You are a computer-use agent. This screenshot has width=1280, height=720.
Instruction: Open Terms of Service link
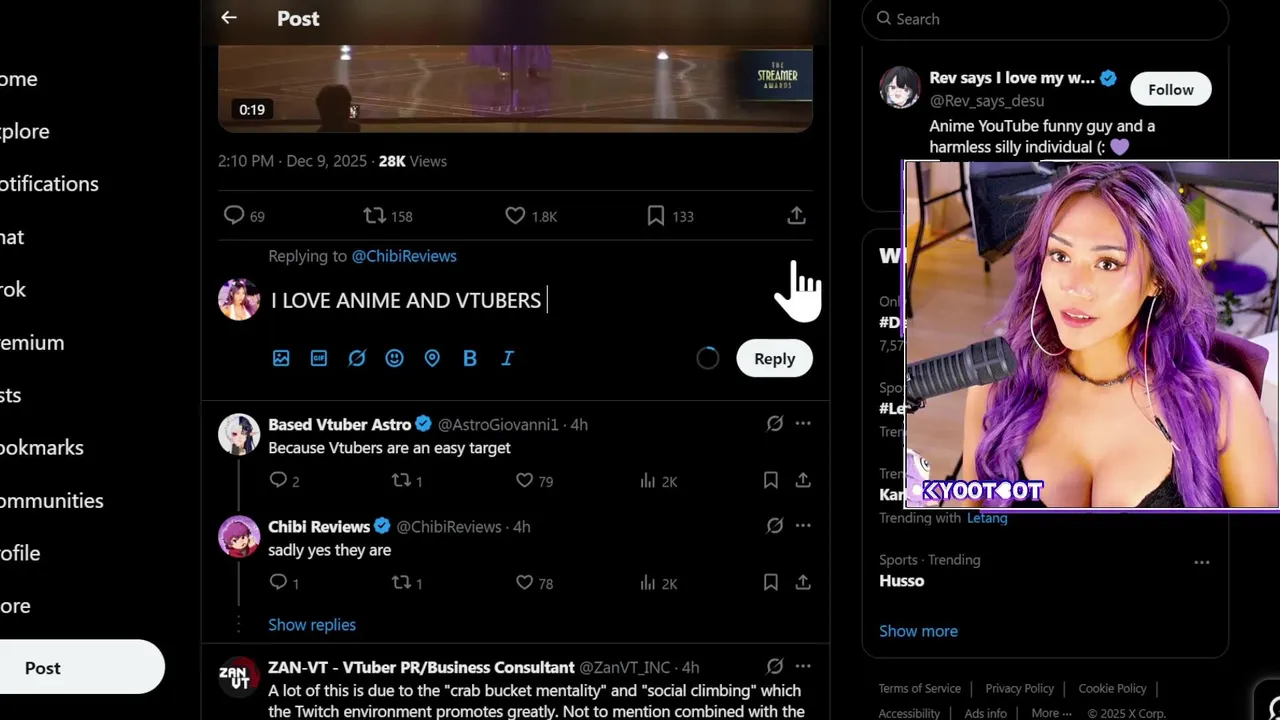coord(920,689)
